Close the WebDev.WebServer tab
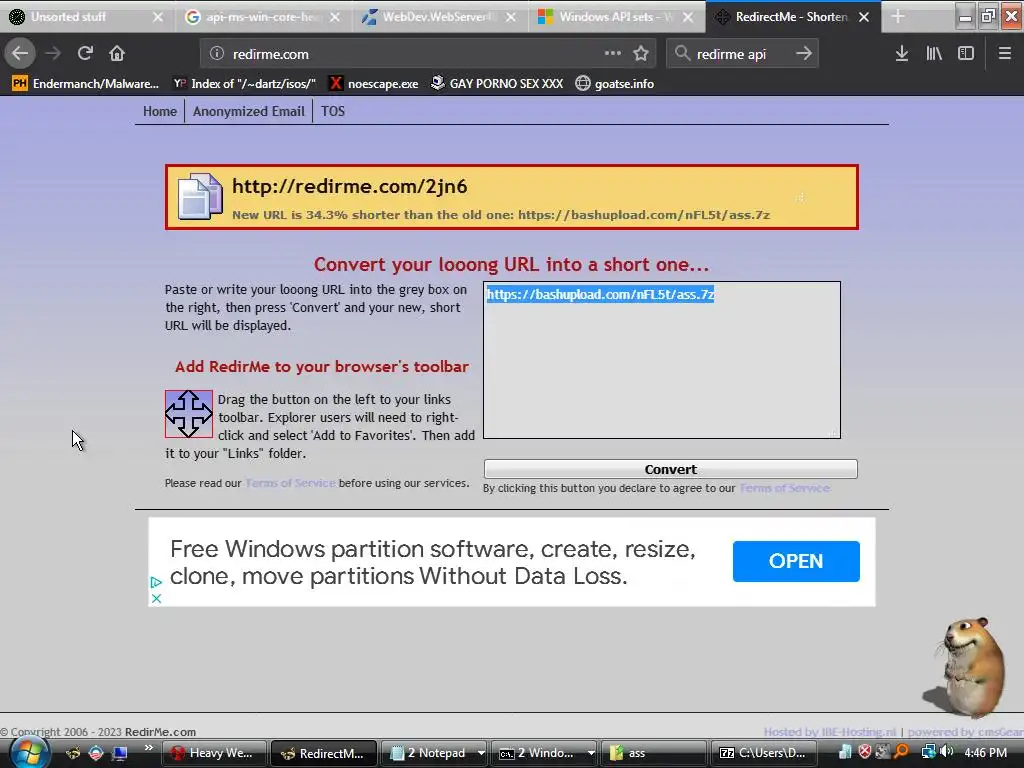The image size is (1024, 768). click(x=511, y=17)
